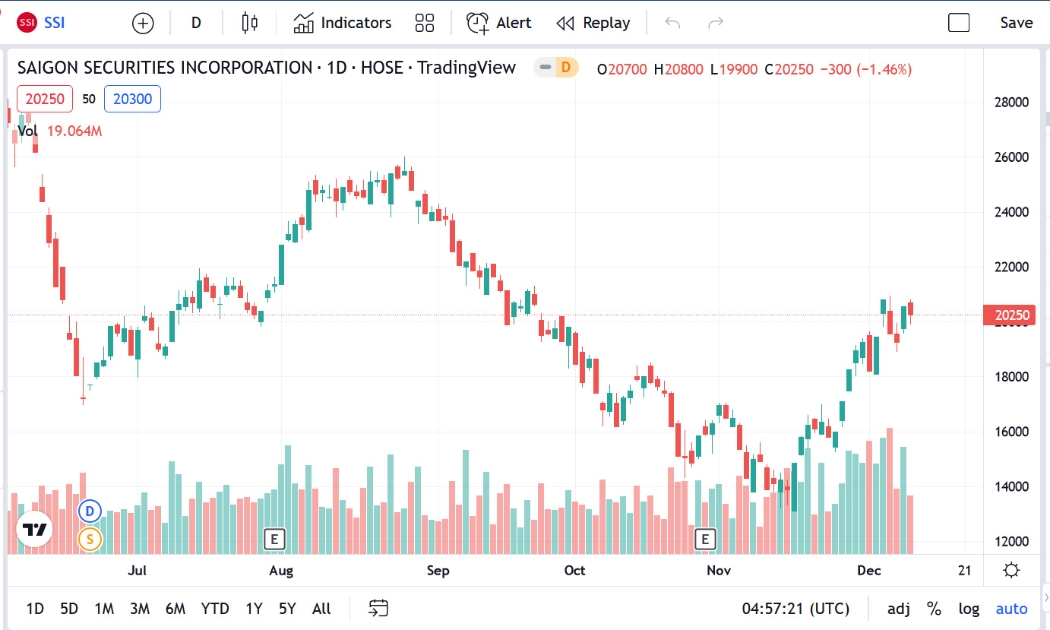
Task: Open the D interval dropdown
Action: coord(196,23)
